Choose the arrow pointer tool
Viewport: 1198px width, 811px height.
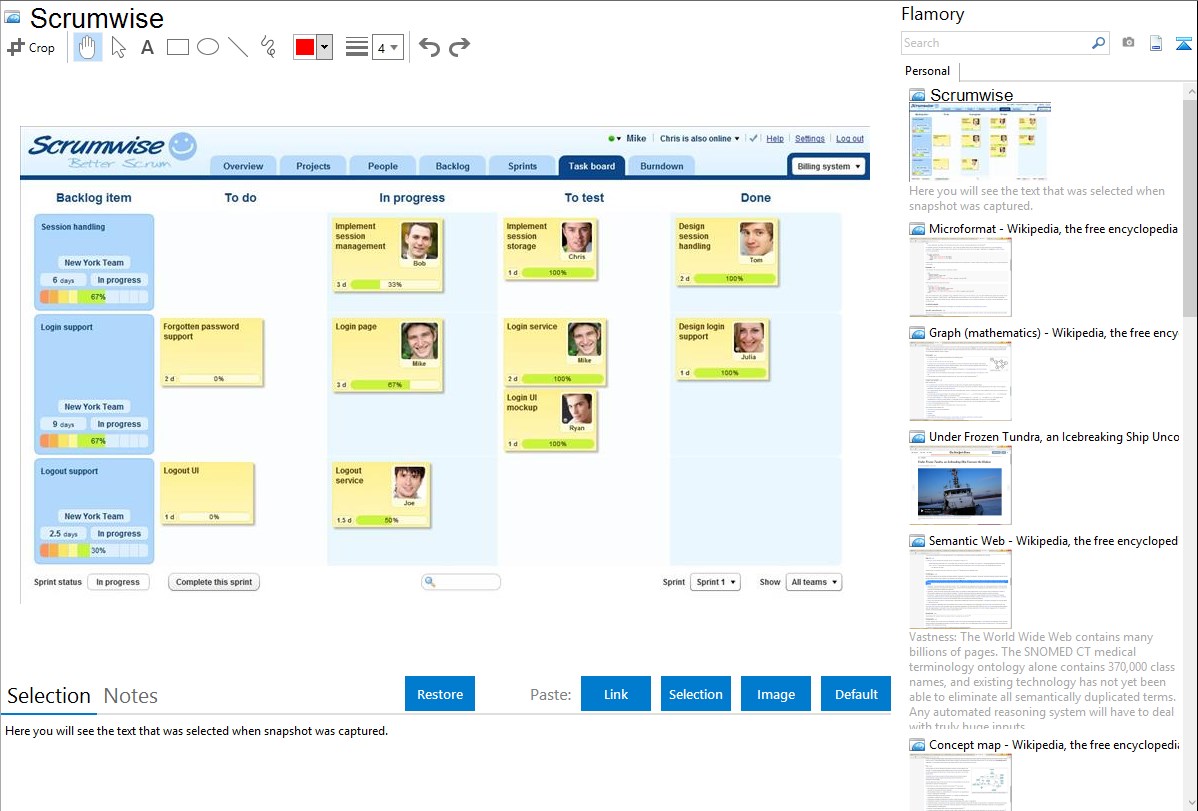coord(118,47)
